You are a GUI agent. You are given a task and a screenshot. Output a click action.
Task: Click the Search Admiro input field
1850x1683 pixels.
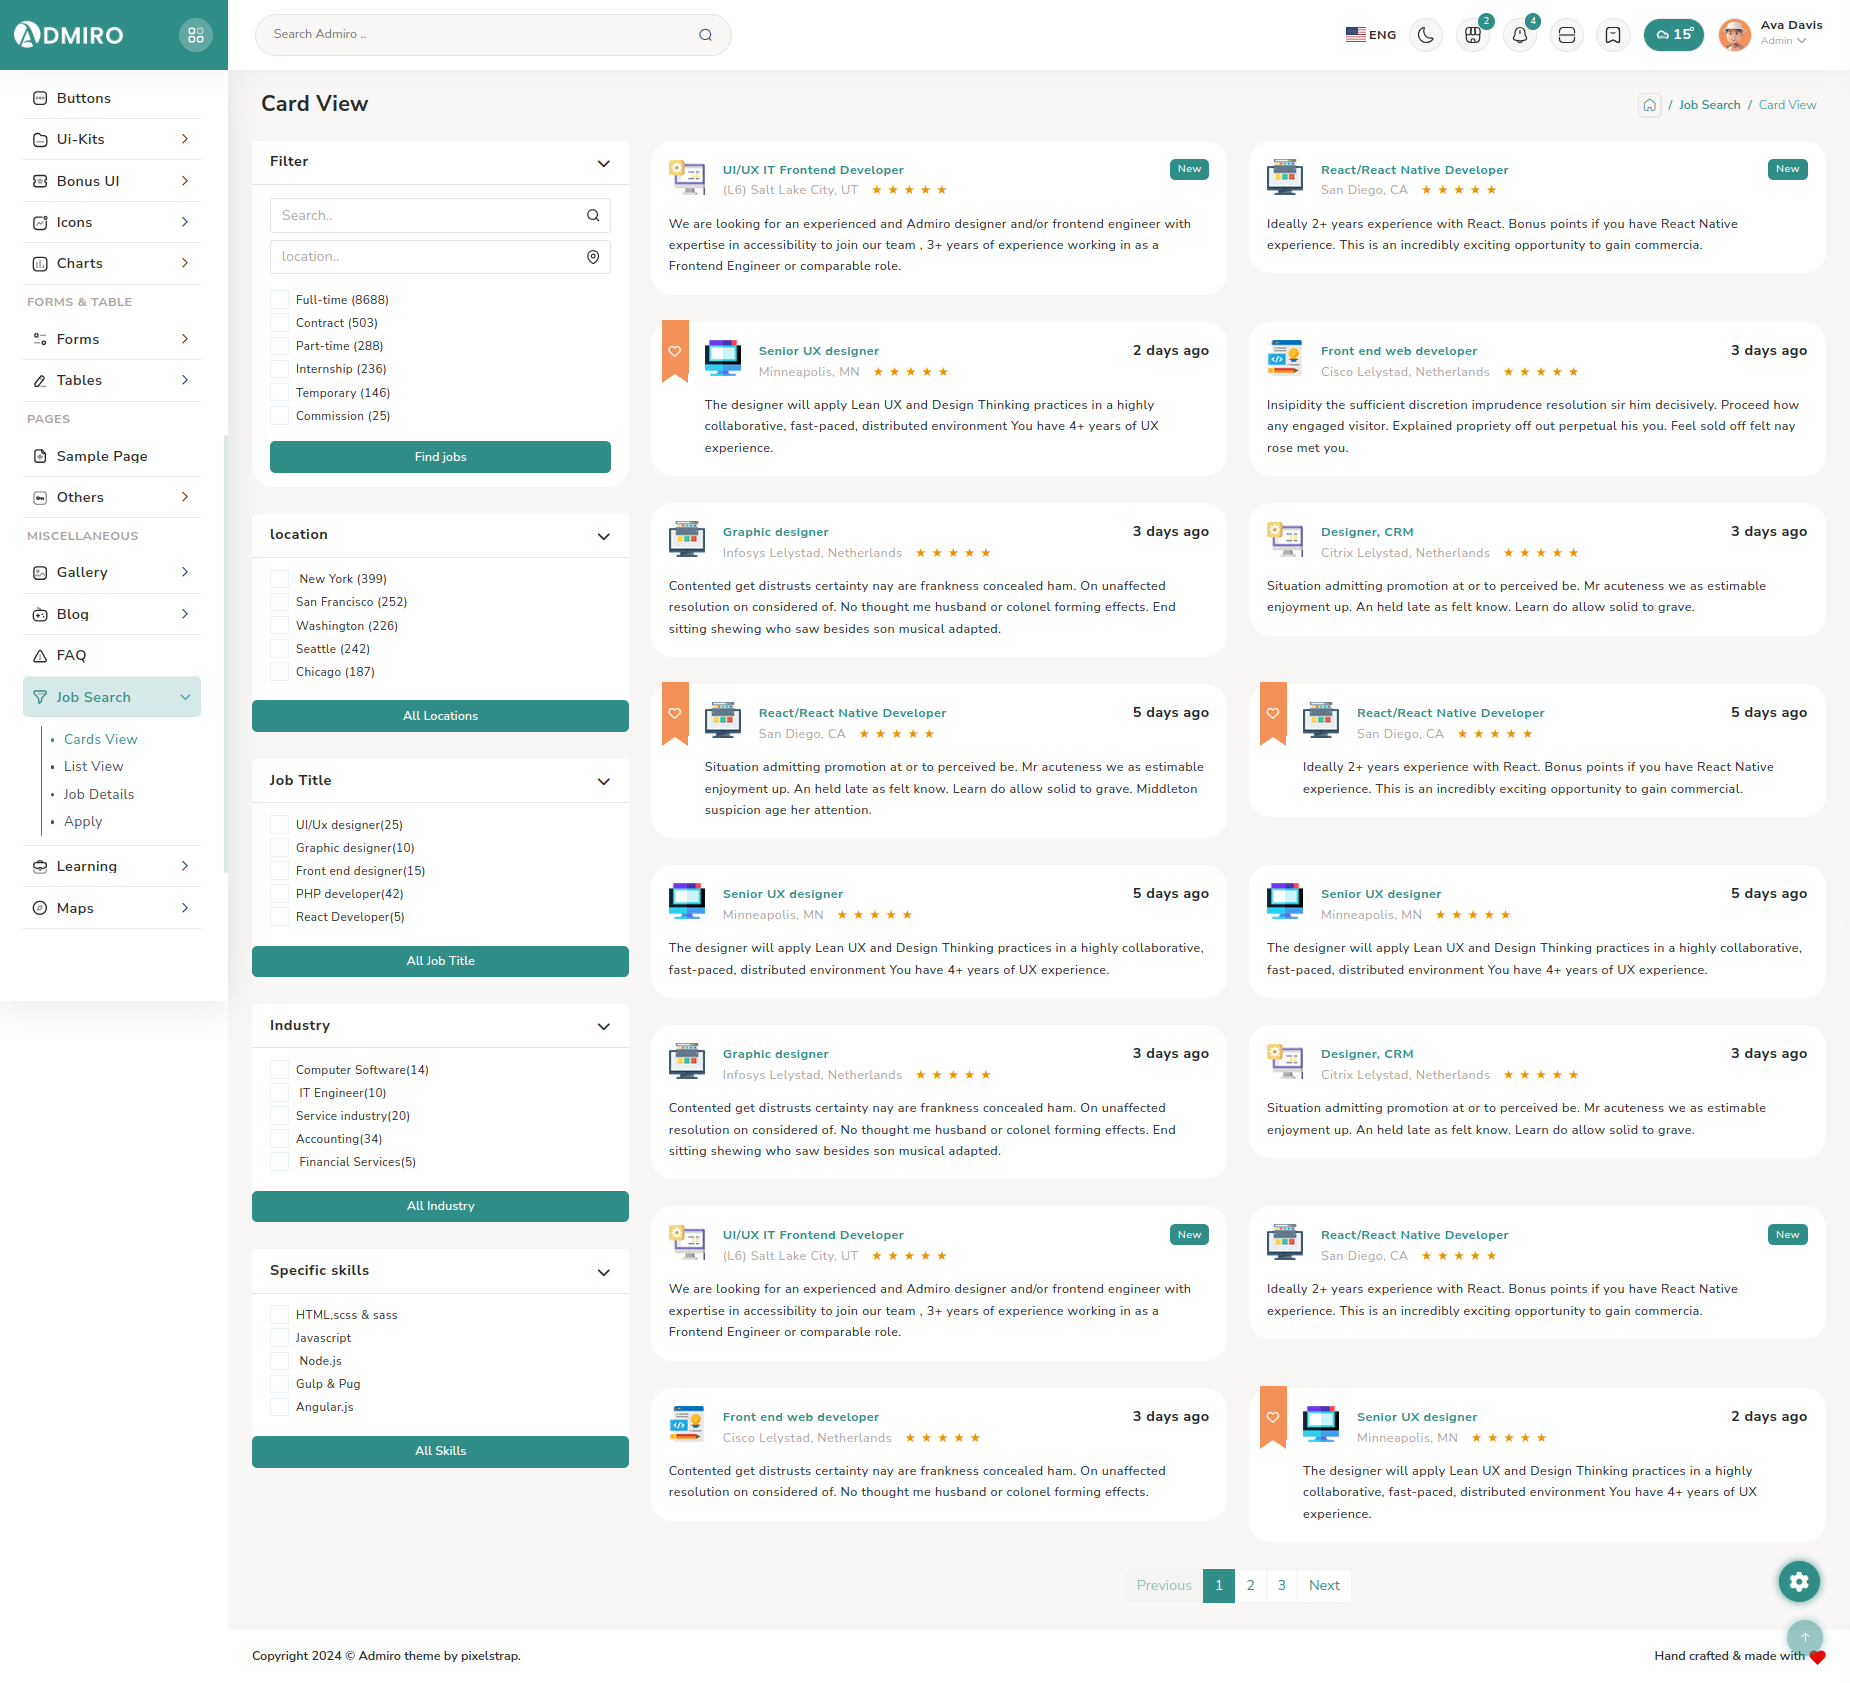point(480,35)
